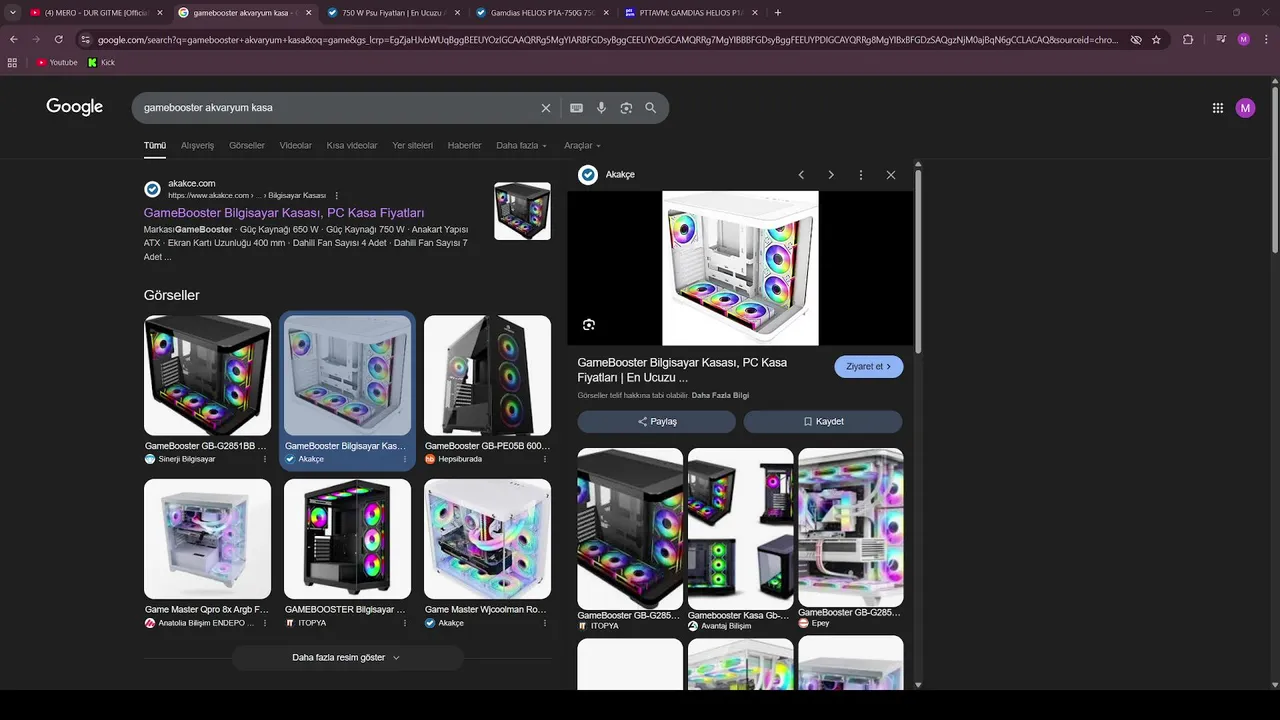The width and height of the screenshot is (1280, 720).
Task: Search by image with Google Lens
Action: point(626,108)
